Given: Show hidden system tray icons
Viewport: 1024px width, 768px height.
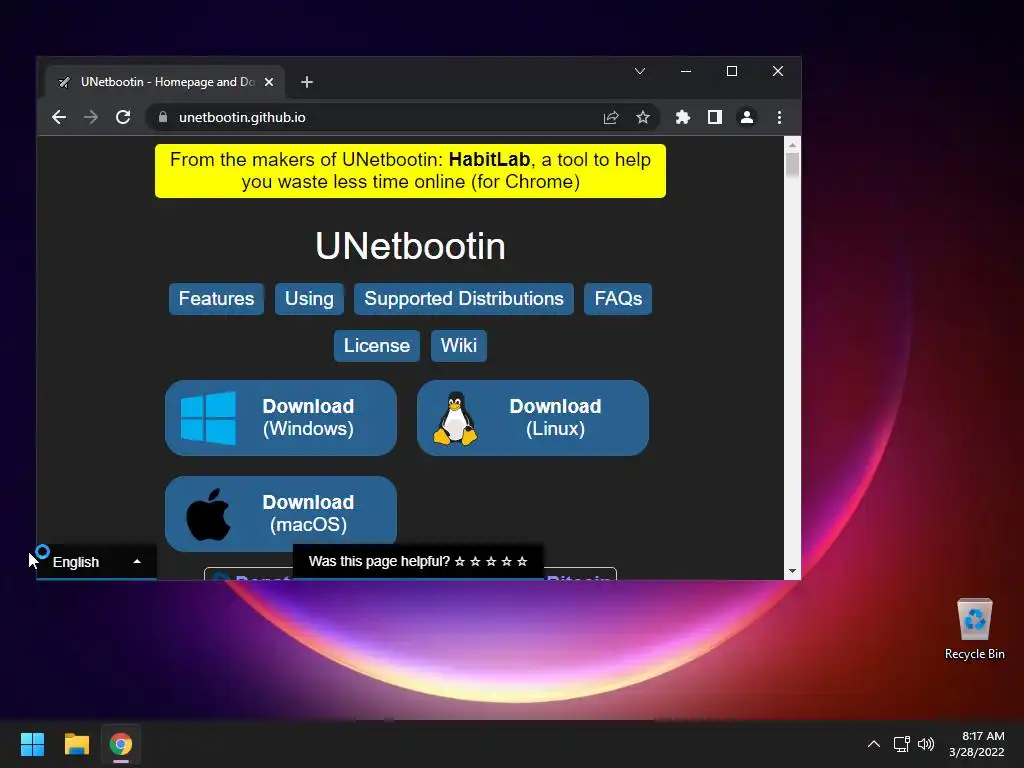Looking at the screenshot, I should pyautogui.click(x=873, y=744).
